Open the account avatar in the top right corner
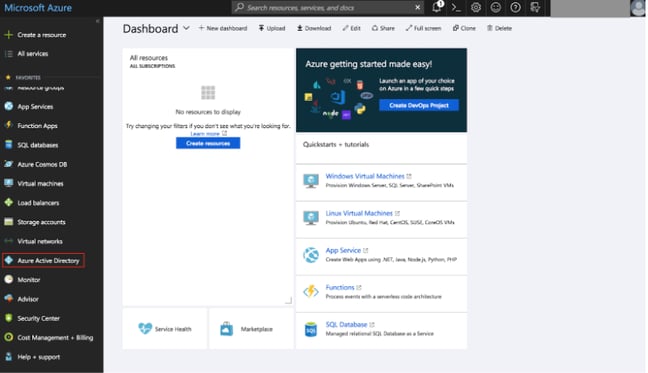 pyautogui.click(x=638, y=8)
